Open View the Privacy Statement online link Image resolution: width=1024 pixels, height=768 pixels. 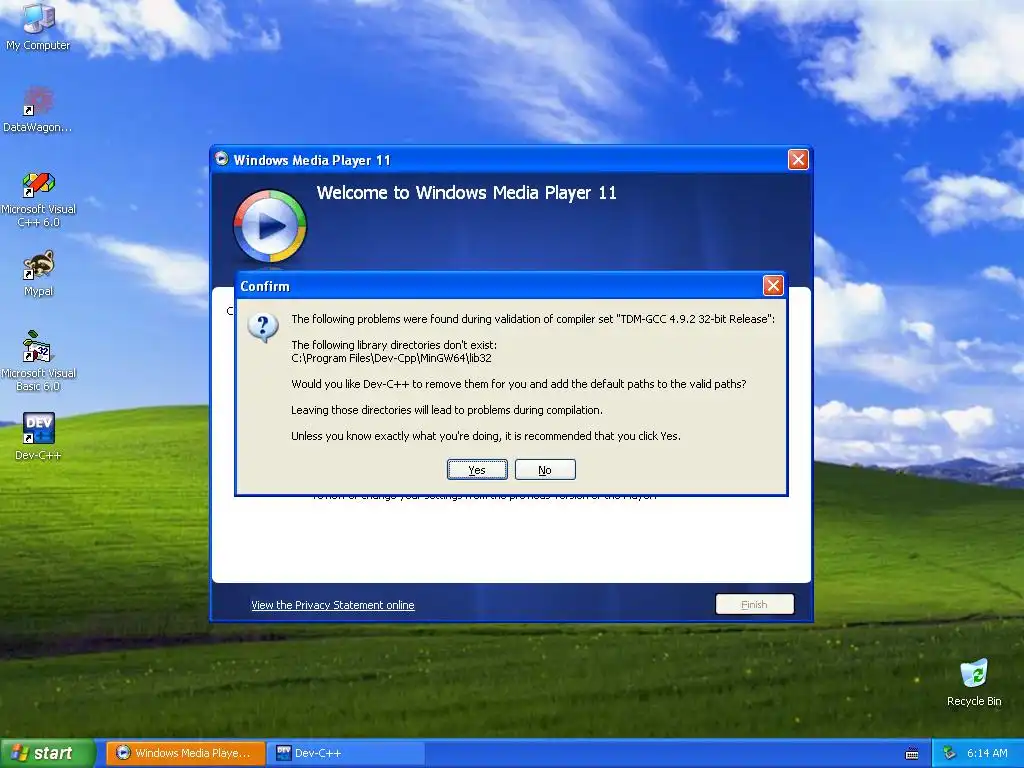click(332, 605)
